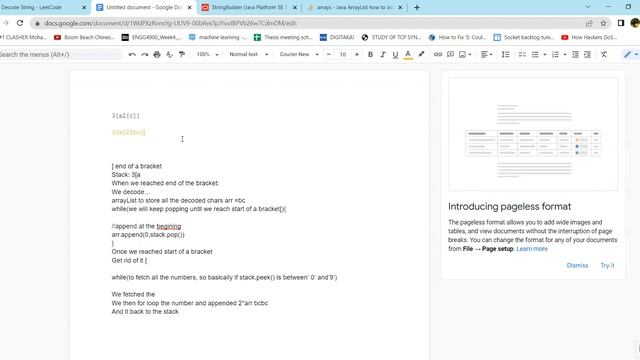Insert a numbered list

(x=556, y=54)
